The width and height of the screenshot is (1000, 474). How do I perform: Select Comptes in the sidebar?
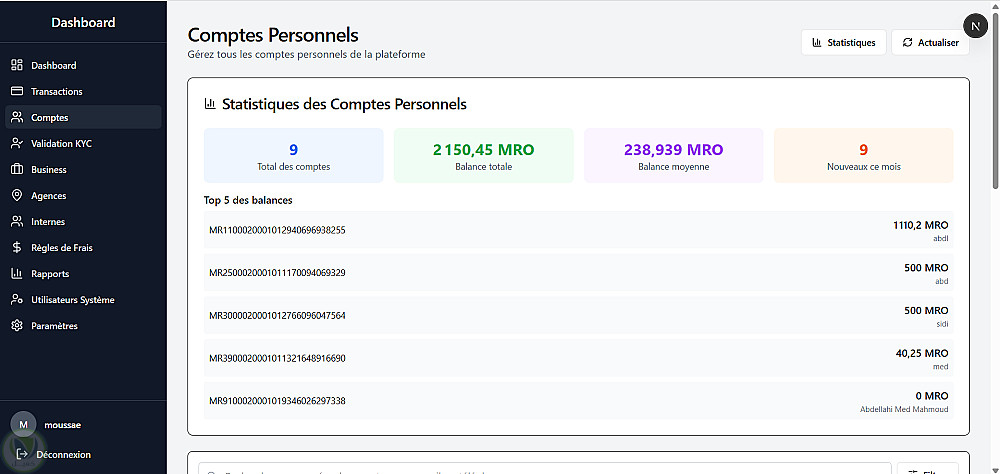[83, 117]
